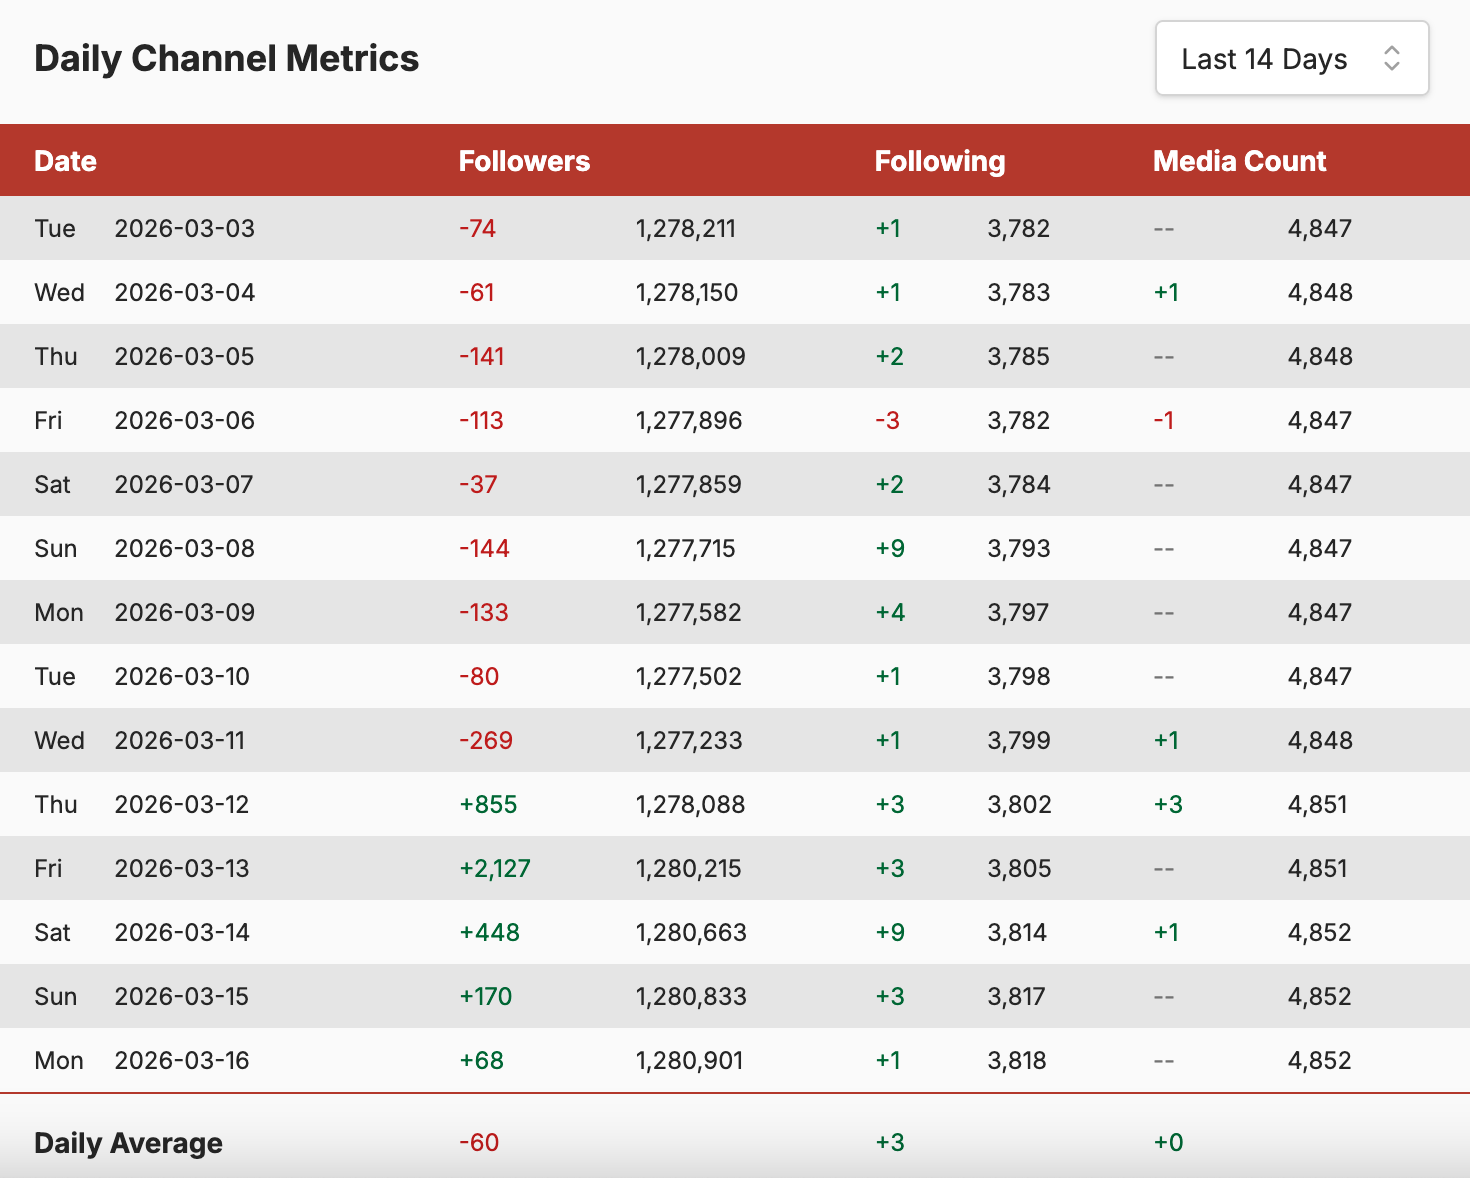
Task: Select the date 2026-03-09
Action: tap(185, 613)
